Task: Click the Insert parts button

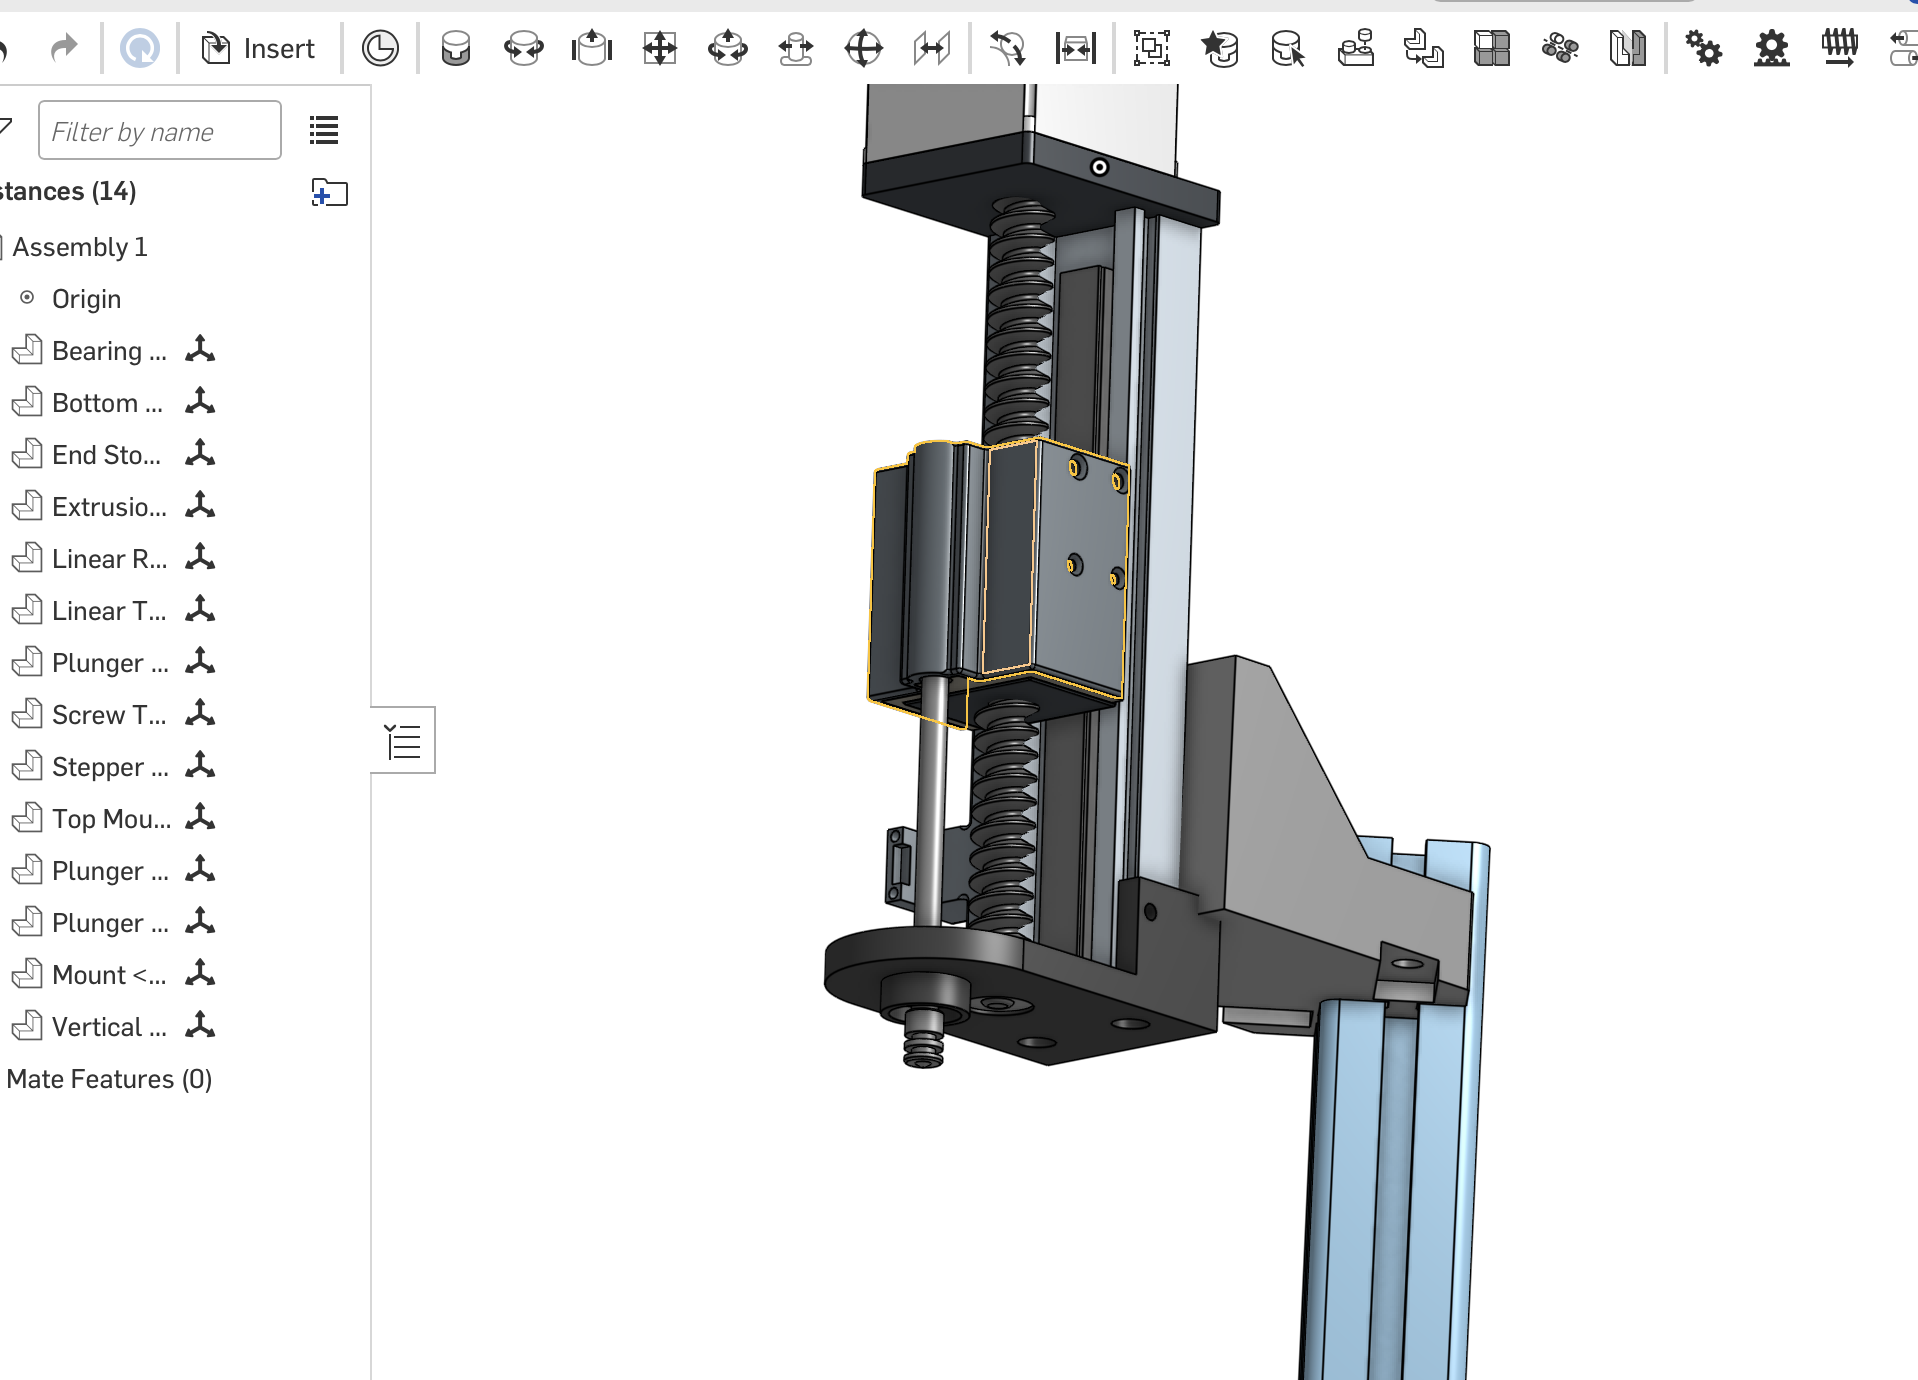Action: (x=259, y=48)
